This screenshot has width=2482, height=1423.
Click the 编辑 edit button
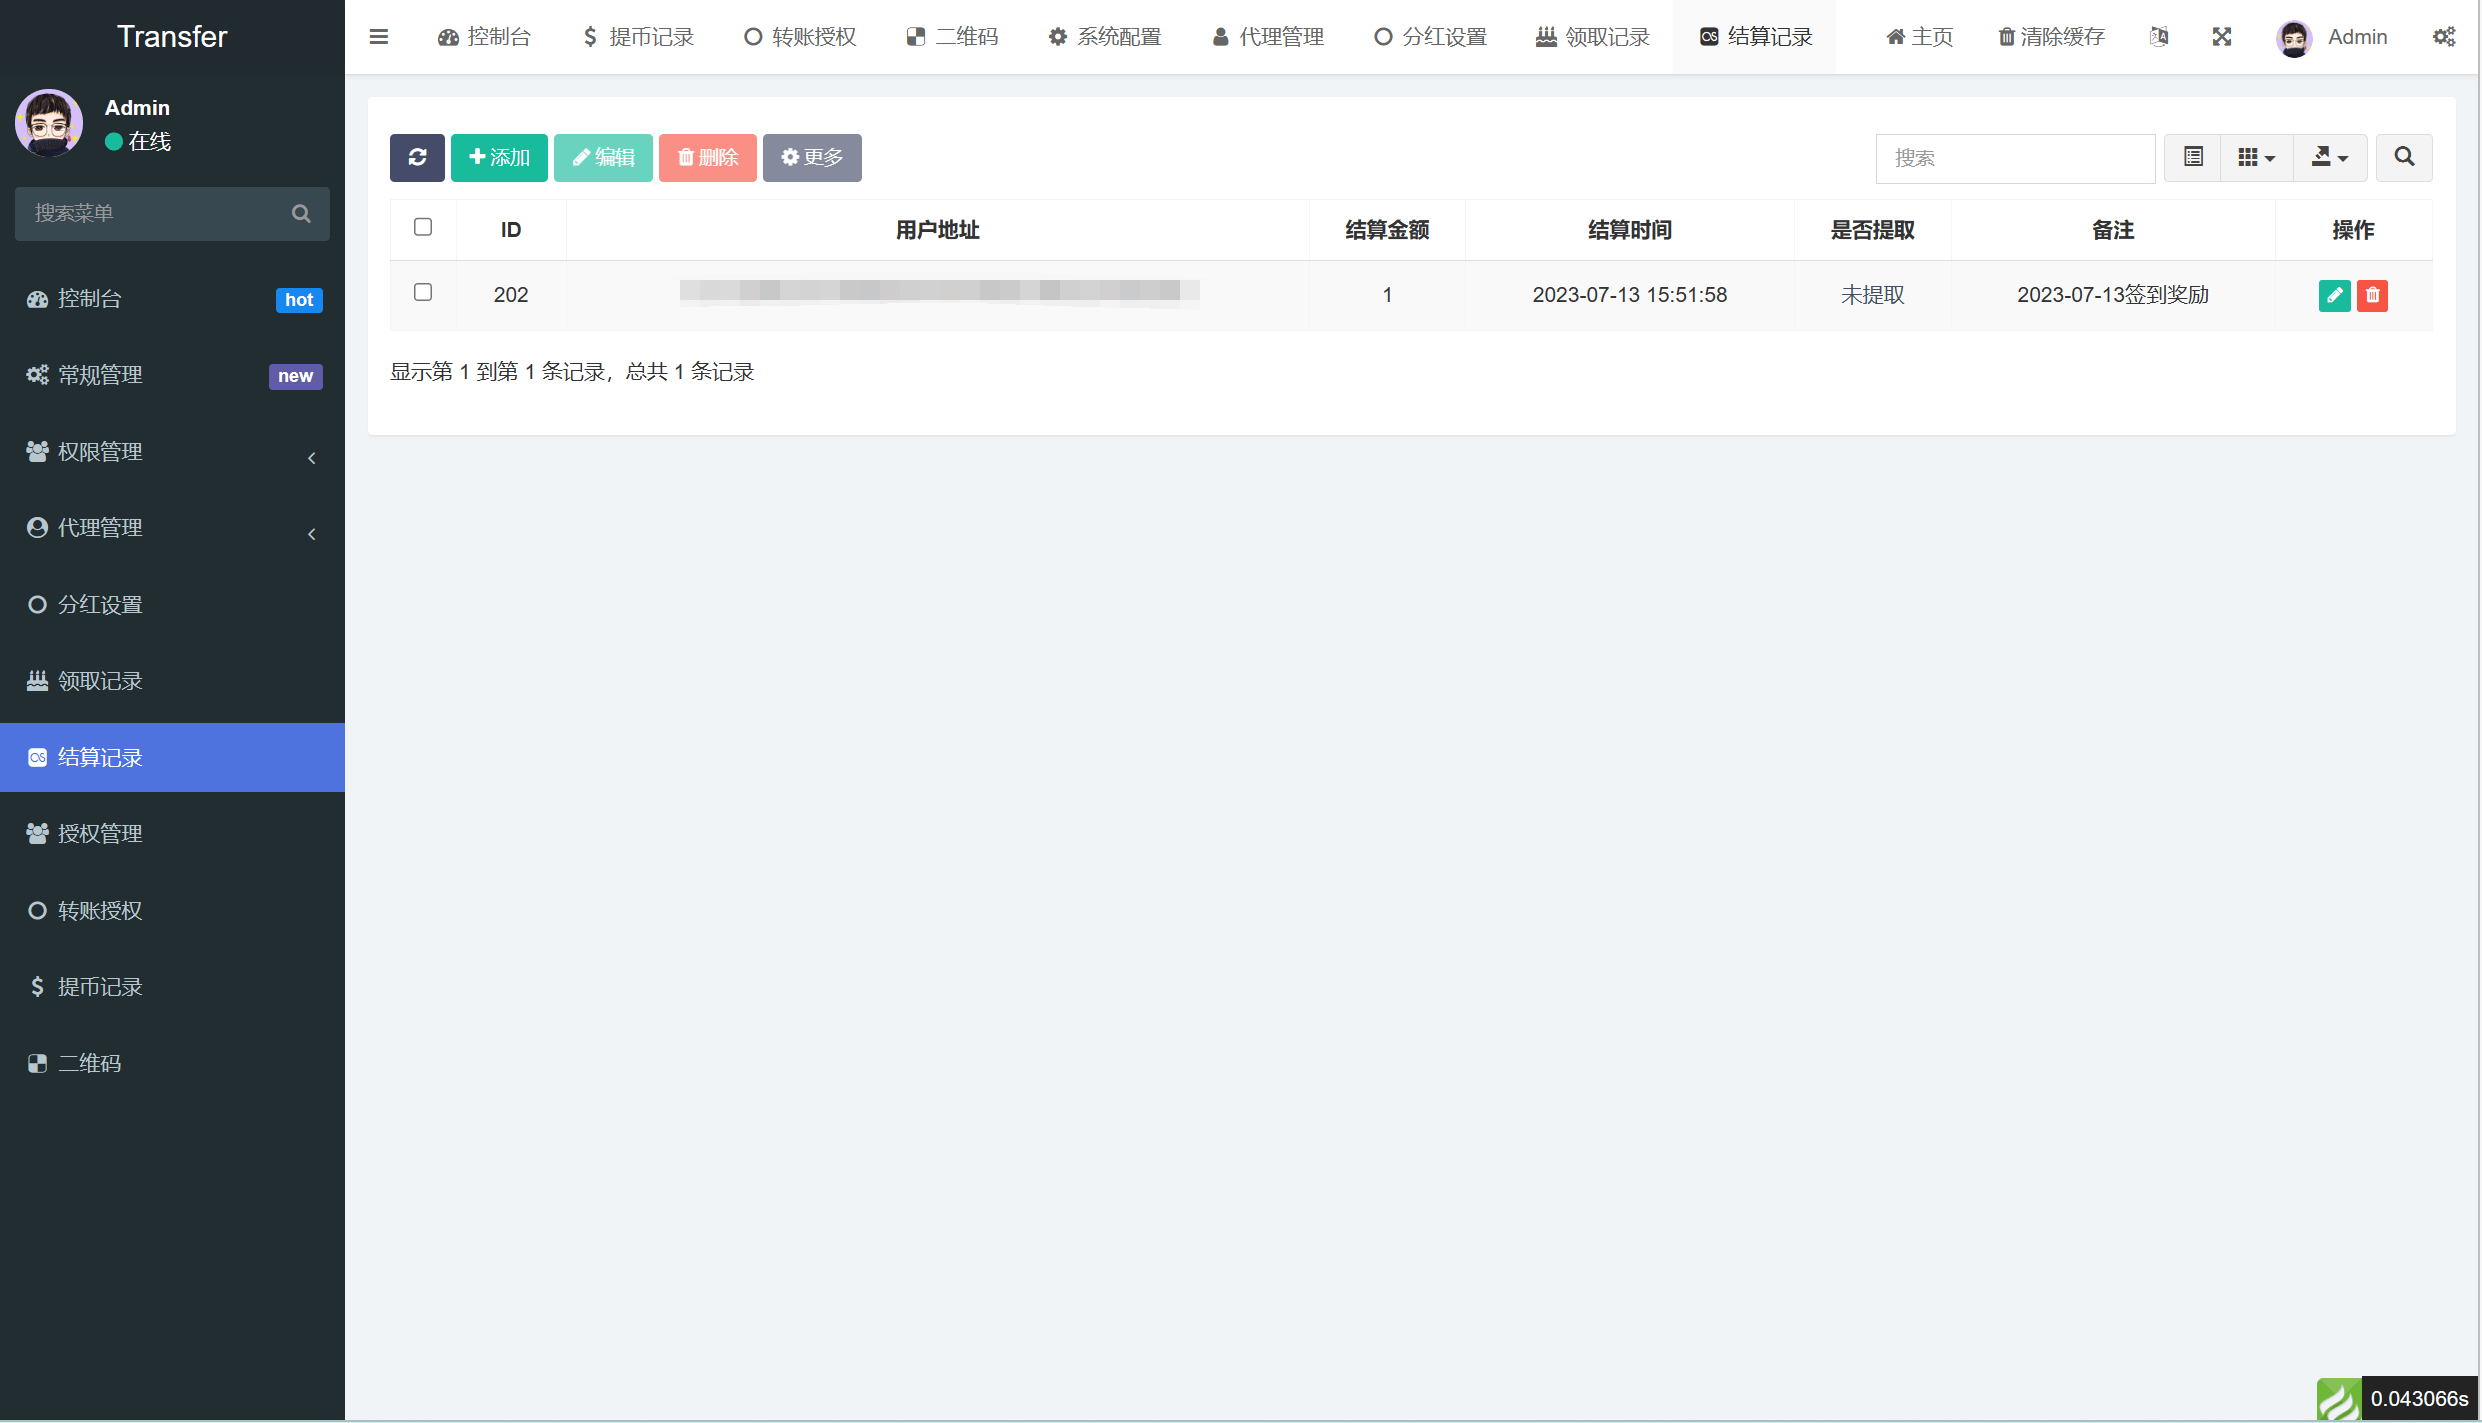click(603, 157)
